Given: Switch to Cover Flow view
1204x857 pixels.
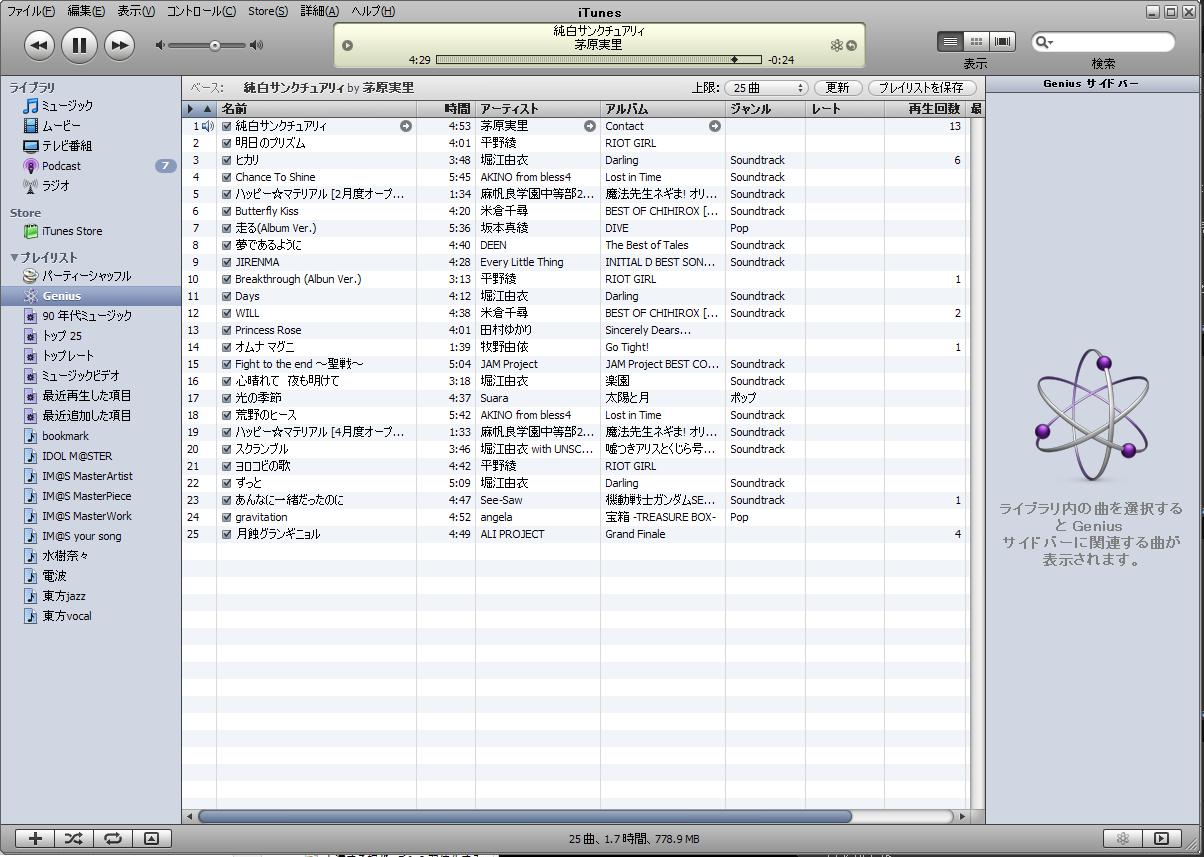Looking at the screenshot, I should [x=1002, y=42].
